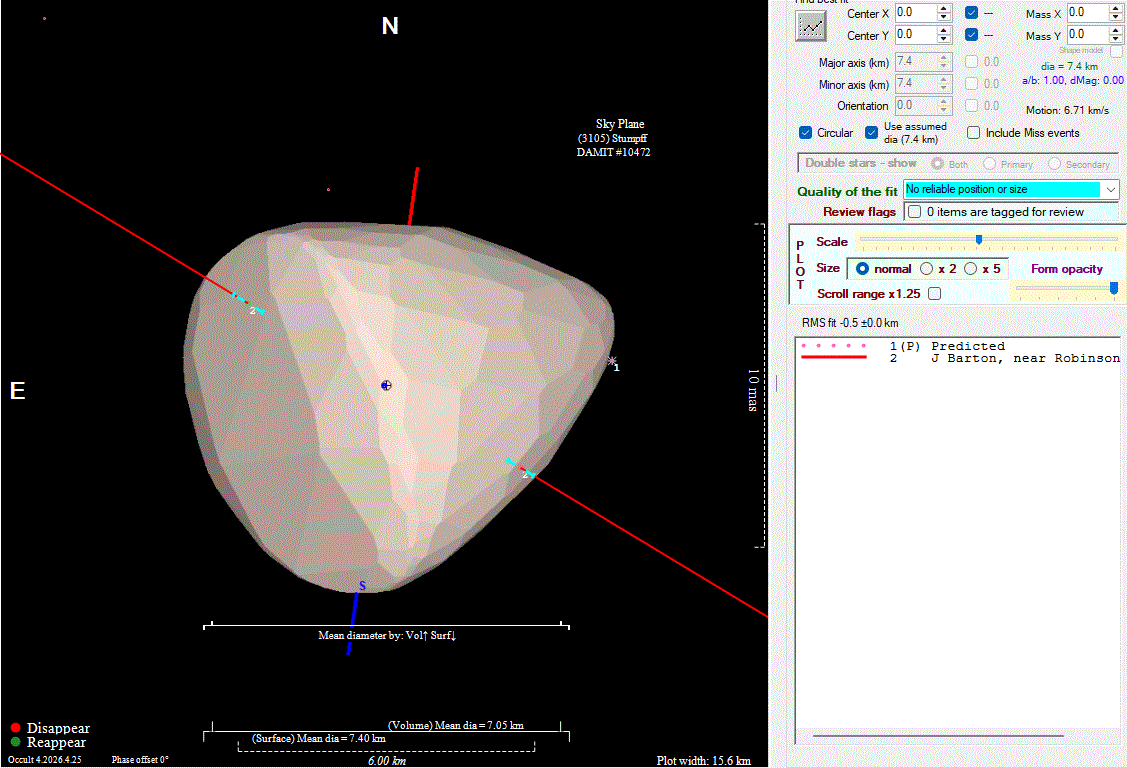Click the Center X value field
The image size is (1127, 768).
pos(916,13)
